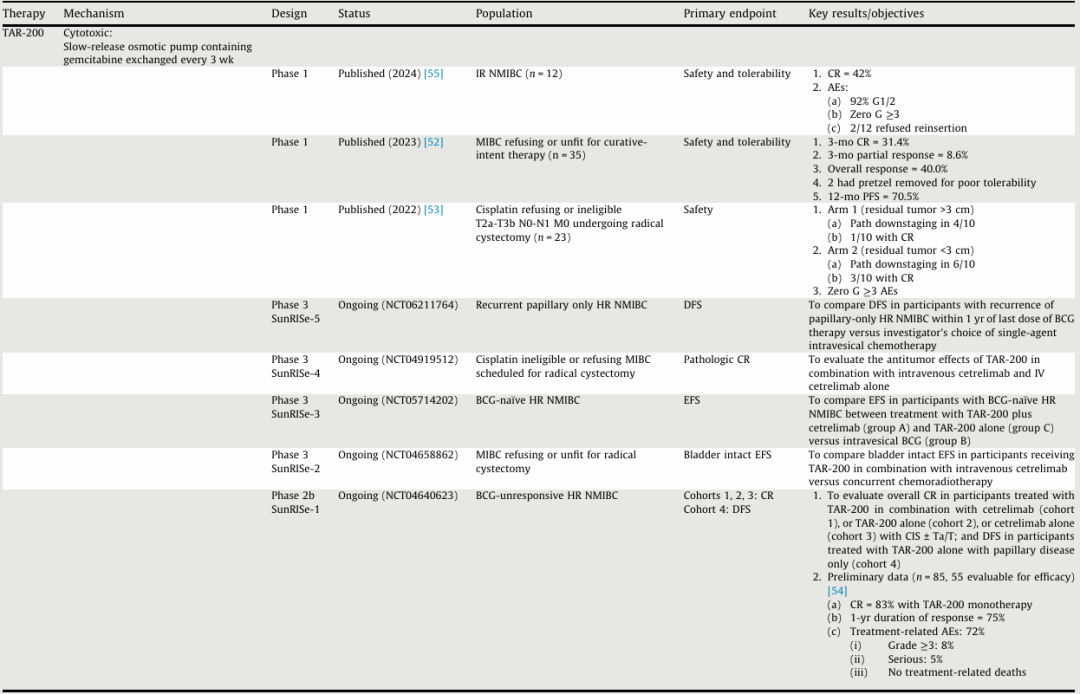The height and width of the screenshot is (694, 1080).
Task: Click the "Primary endpoint" column header
Action: tap(729, 13)
